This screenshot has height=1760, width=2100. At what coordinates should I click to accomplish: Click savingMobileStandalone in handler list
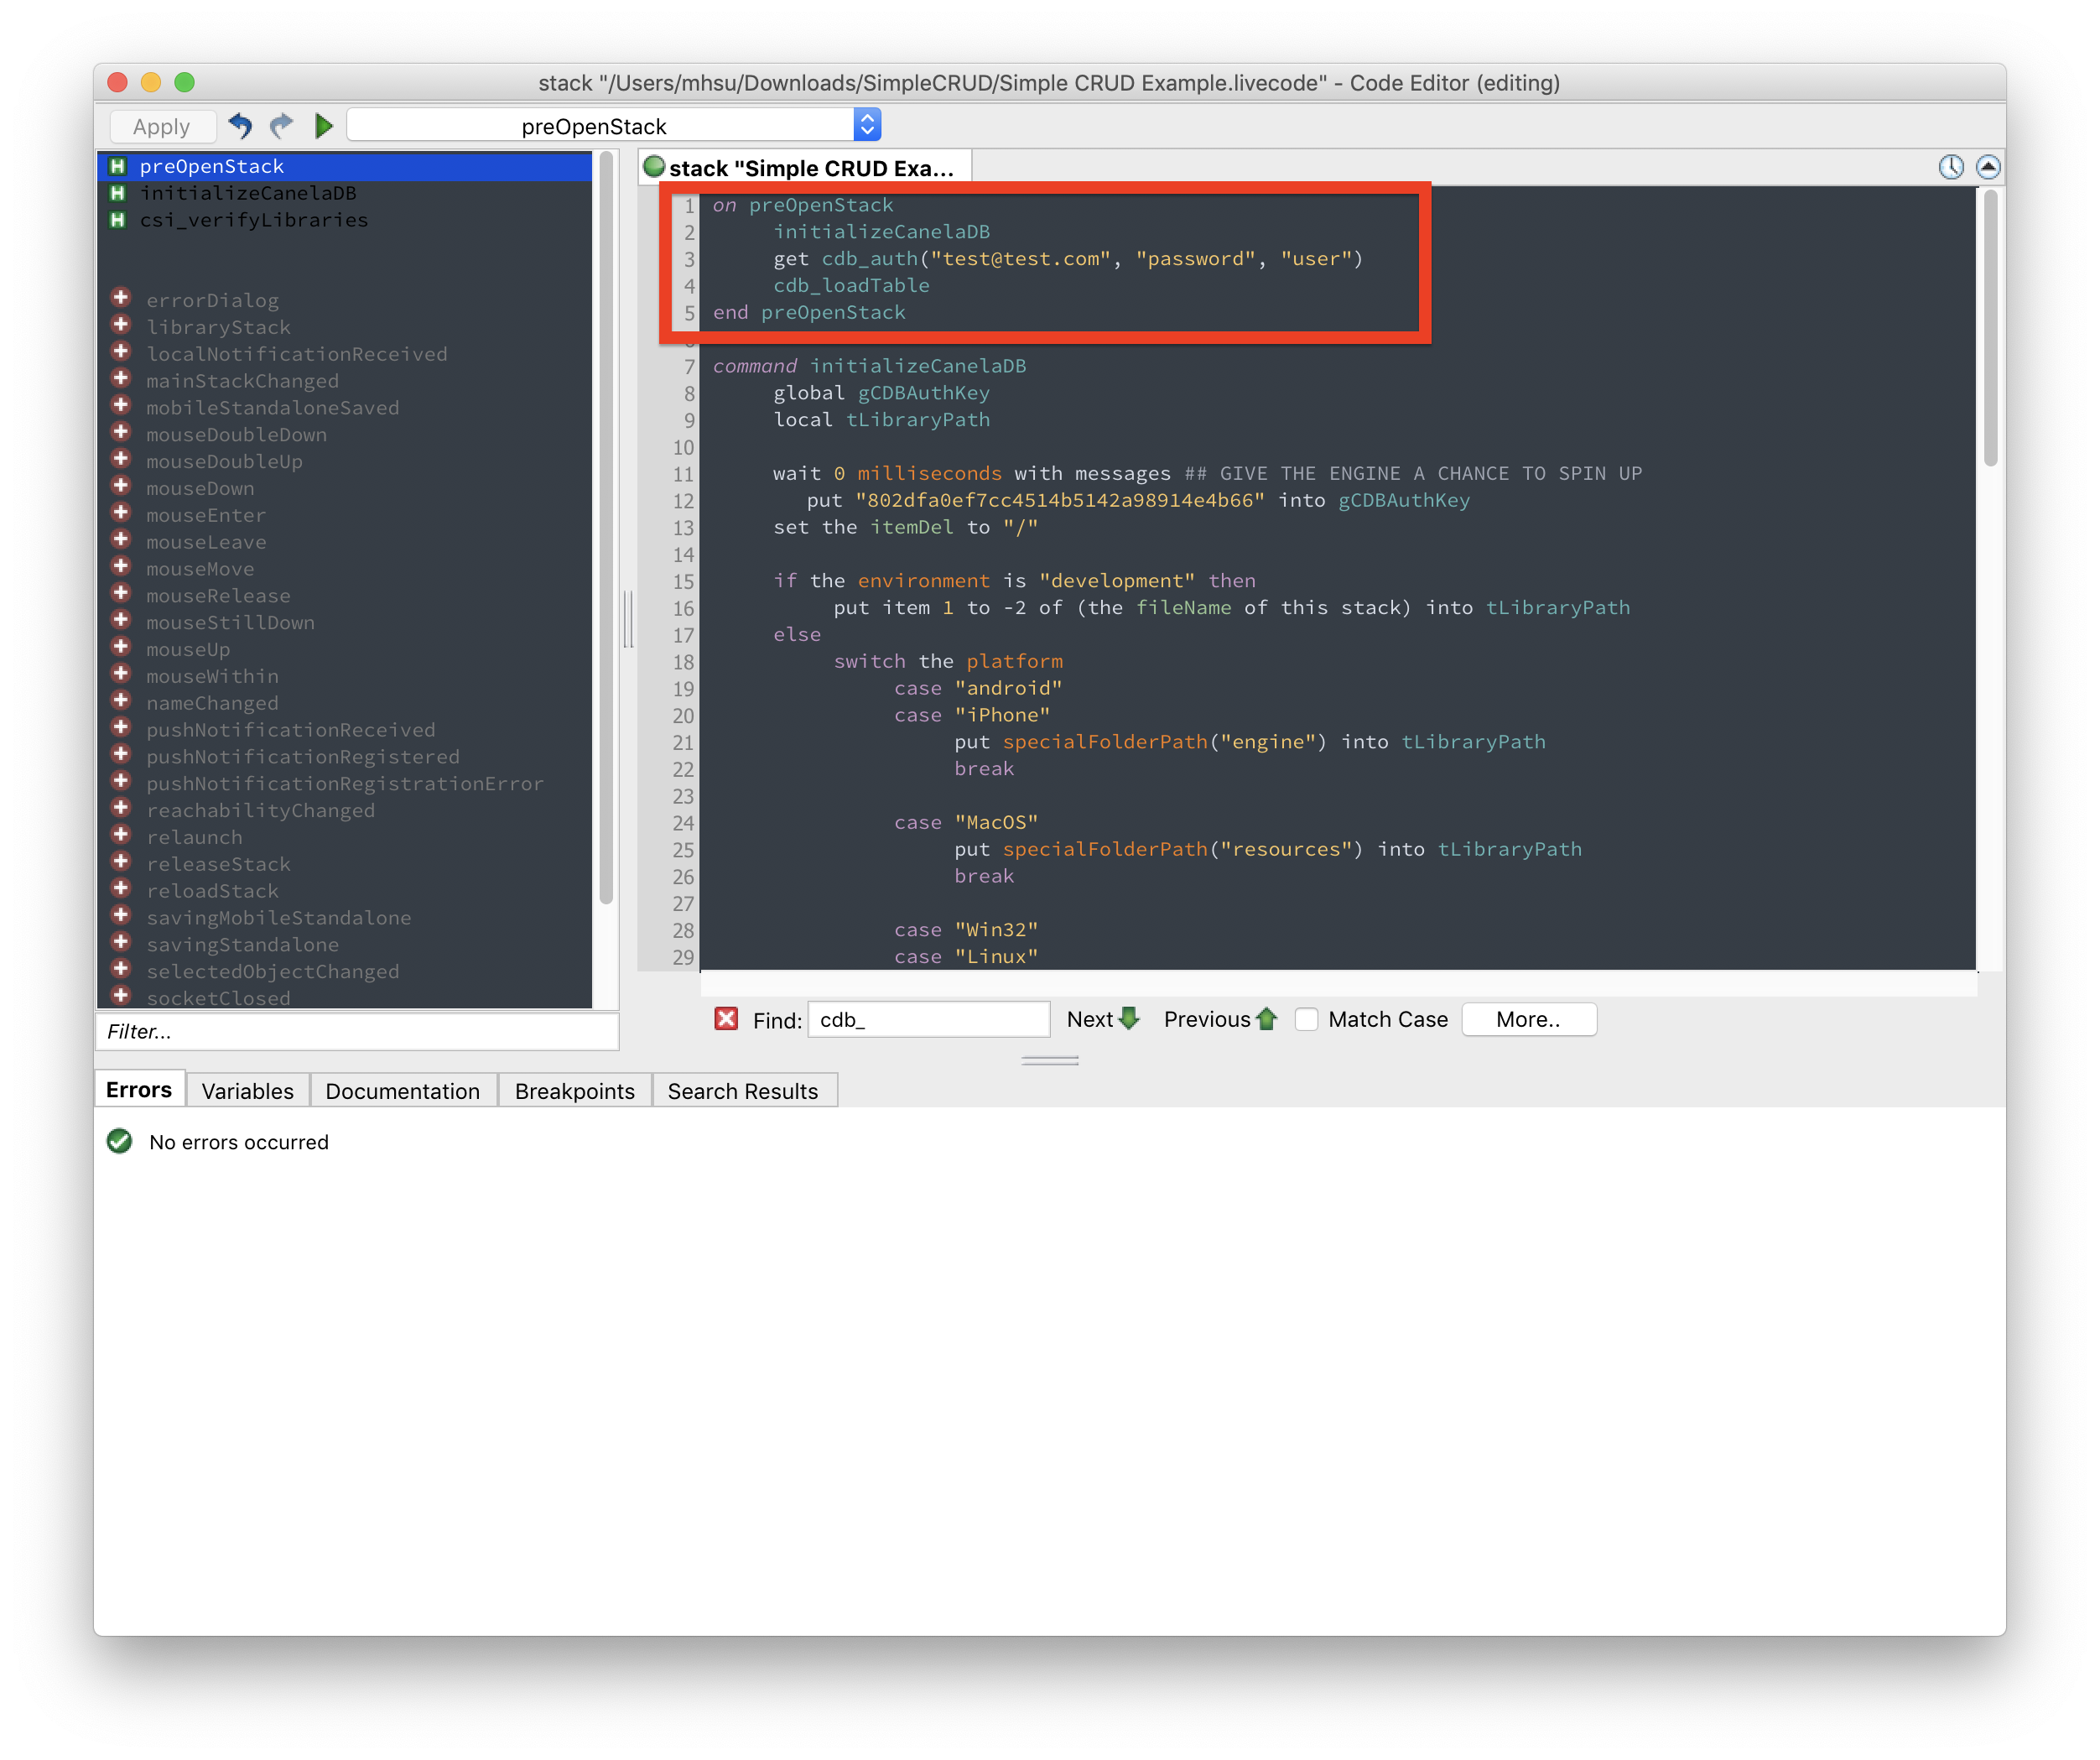(x=279, y=917)
